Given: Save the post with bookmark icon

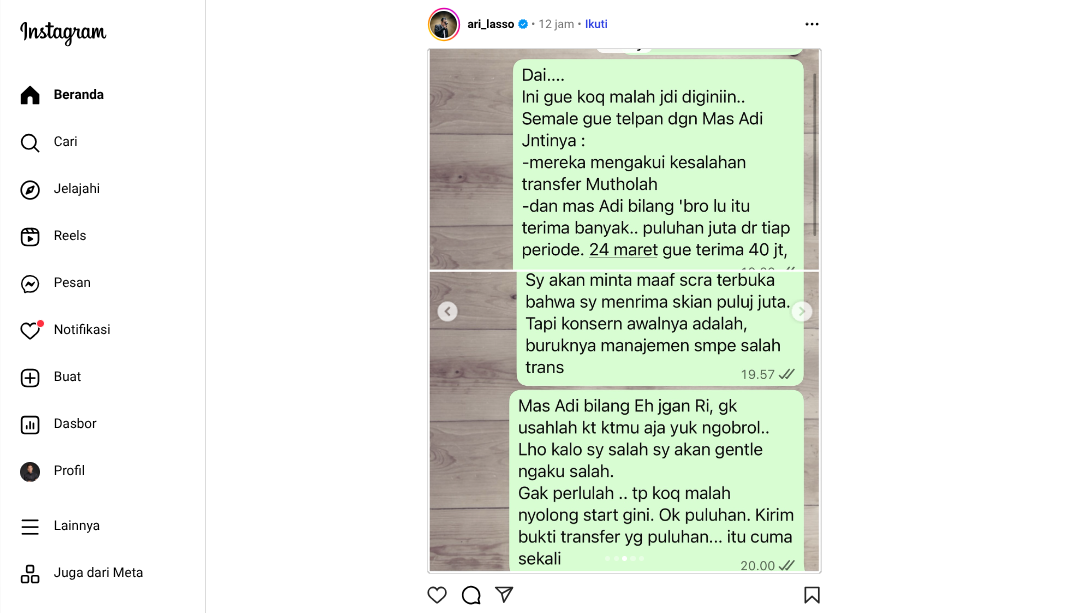Looking at the screenshot, I should point(812,595).
